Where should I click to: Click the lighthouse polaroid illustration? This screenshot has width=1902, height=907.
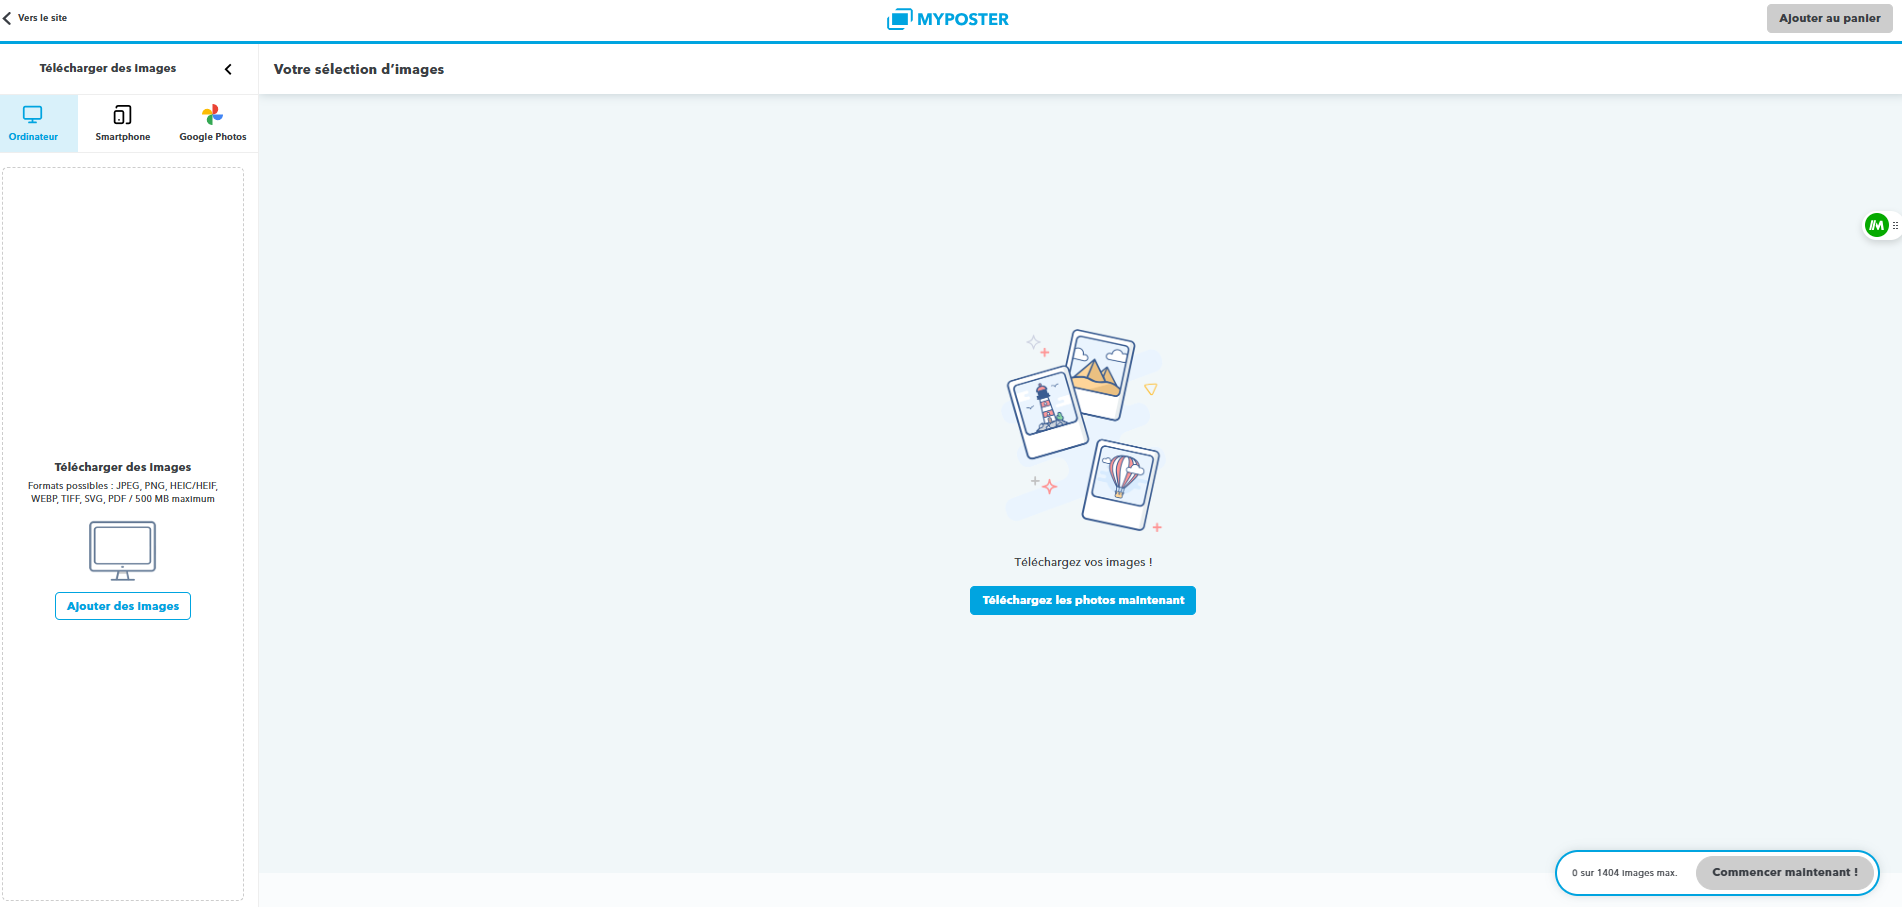[1045, 410]
